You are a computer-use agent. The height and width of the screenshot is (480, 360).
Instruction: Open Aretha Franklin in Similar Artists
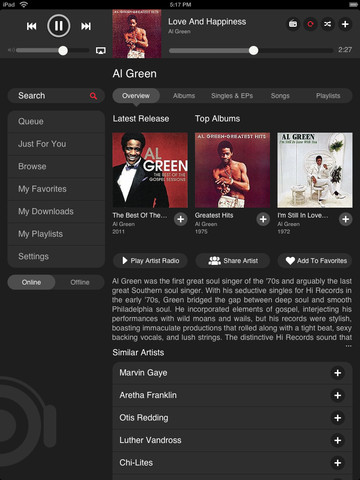233,395
